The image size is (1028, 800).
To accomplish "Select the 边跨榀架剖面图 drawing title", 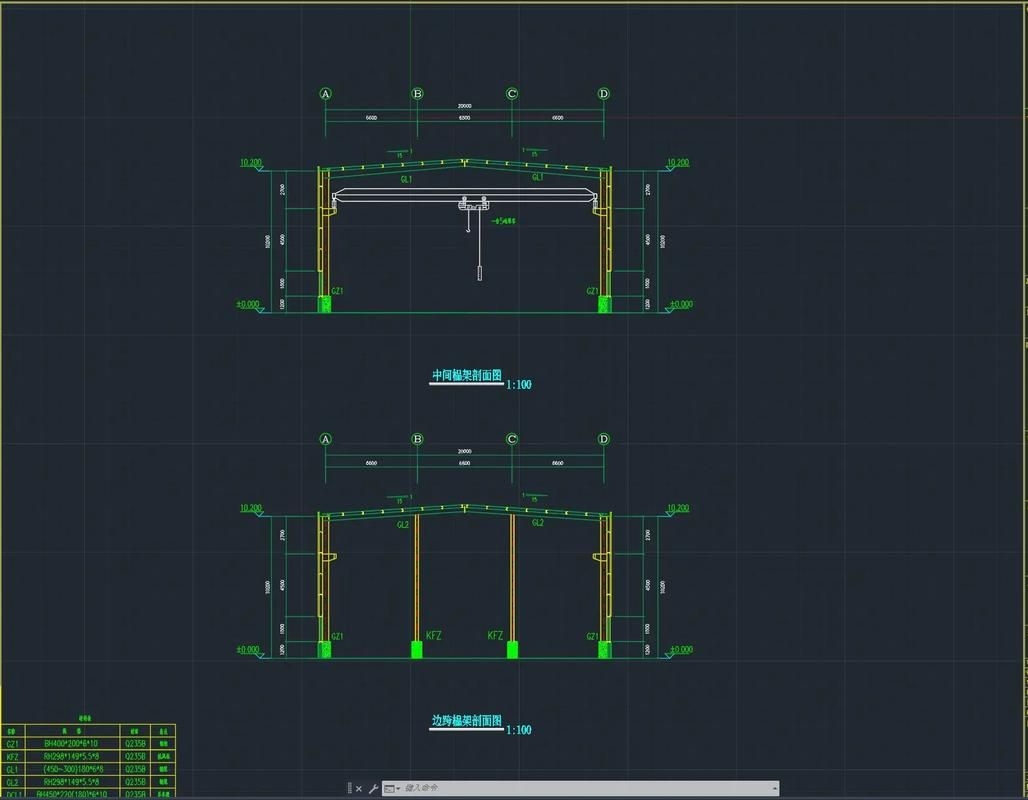I will click(466, 721).
